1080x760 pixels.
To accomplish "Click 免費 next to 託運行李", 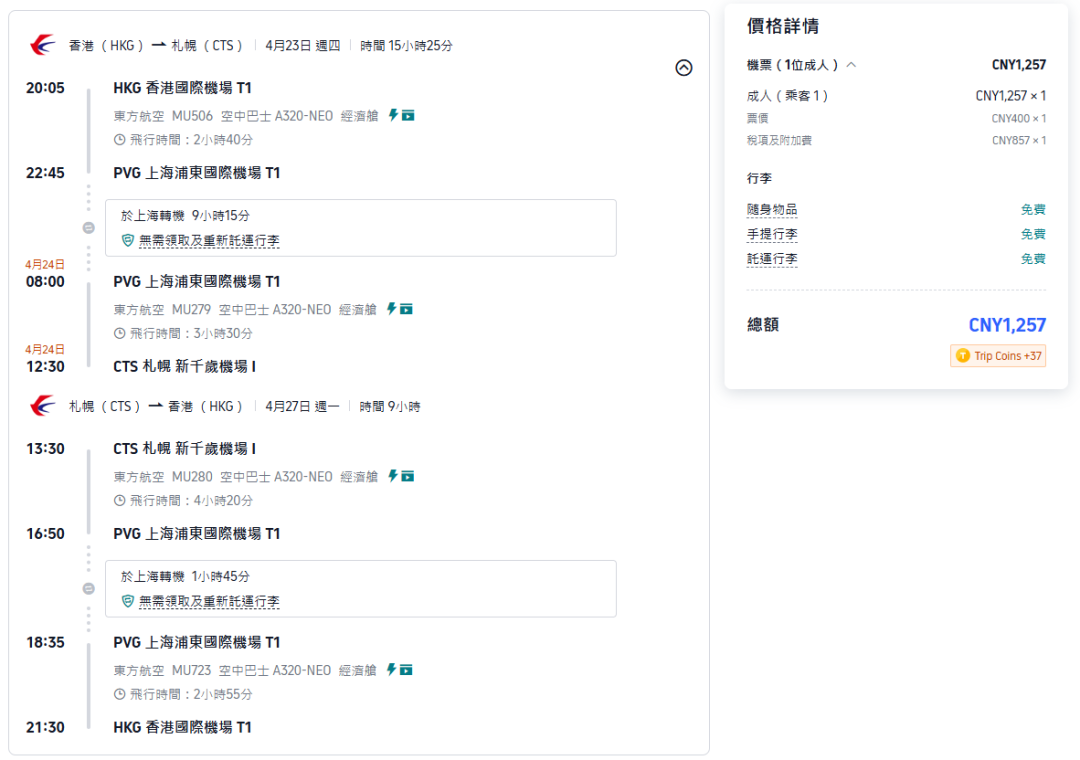I will coord(1032,258).
